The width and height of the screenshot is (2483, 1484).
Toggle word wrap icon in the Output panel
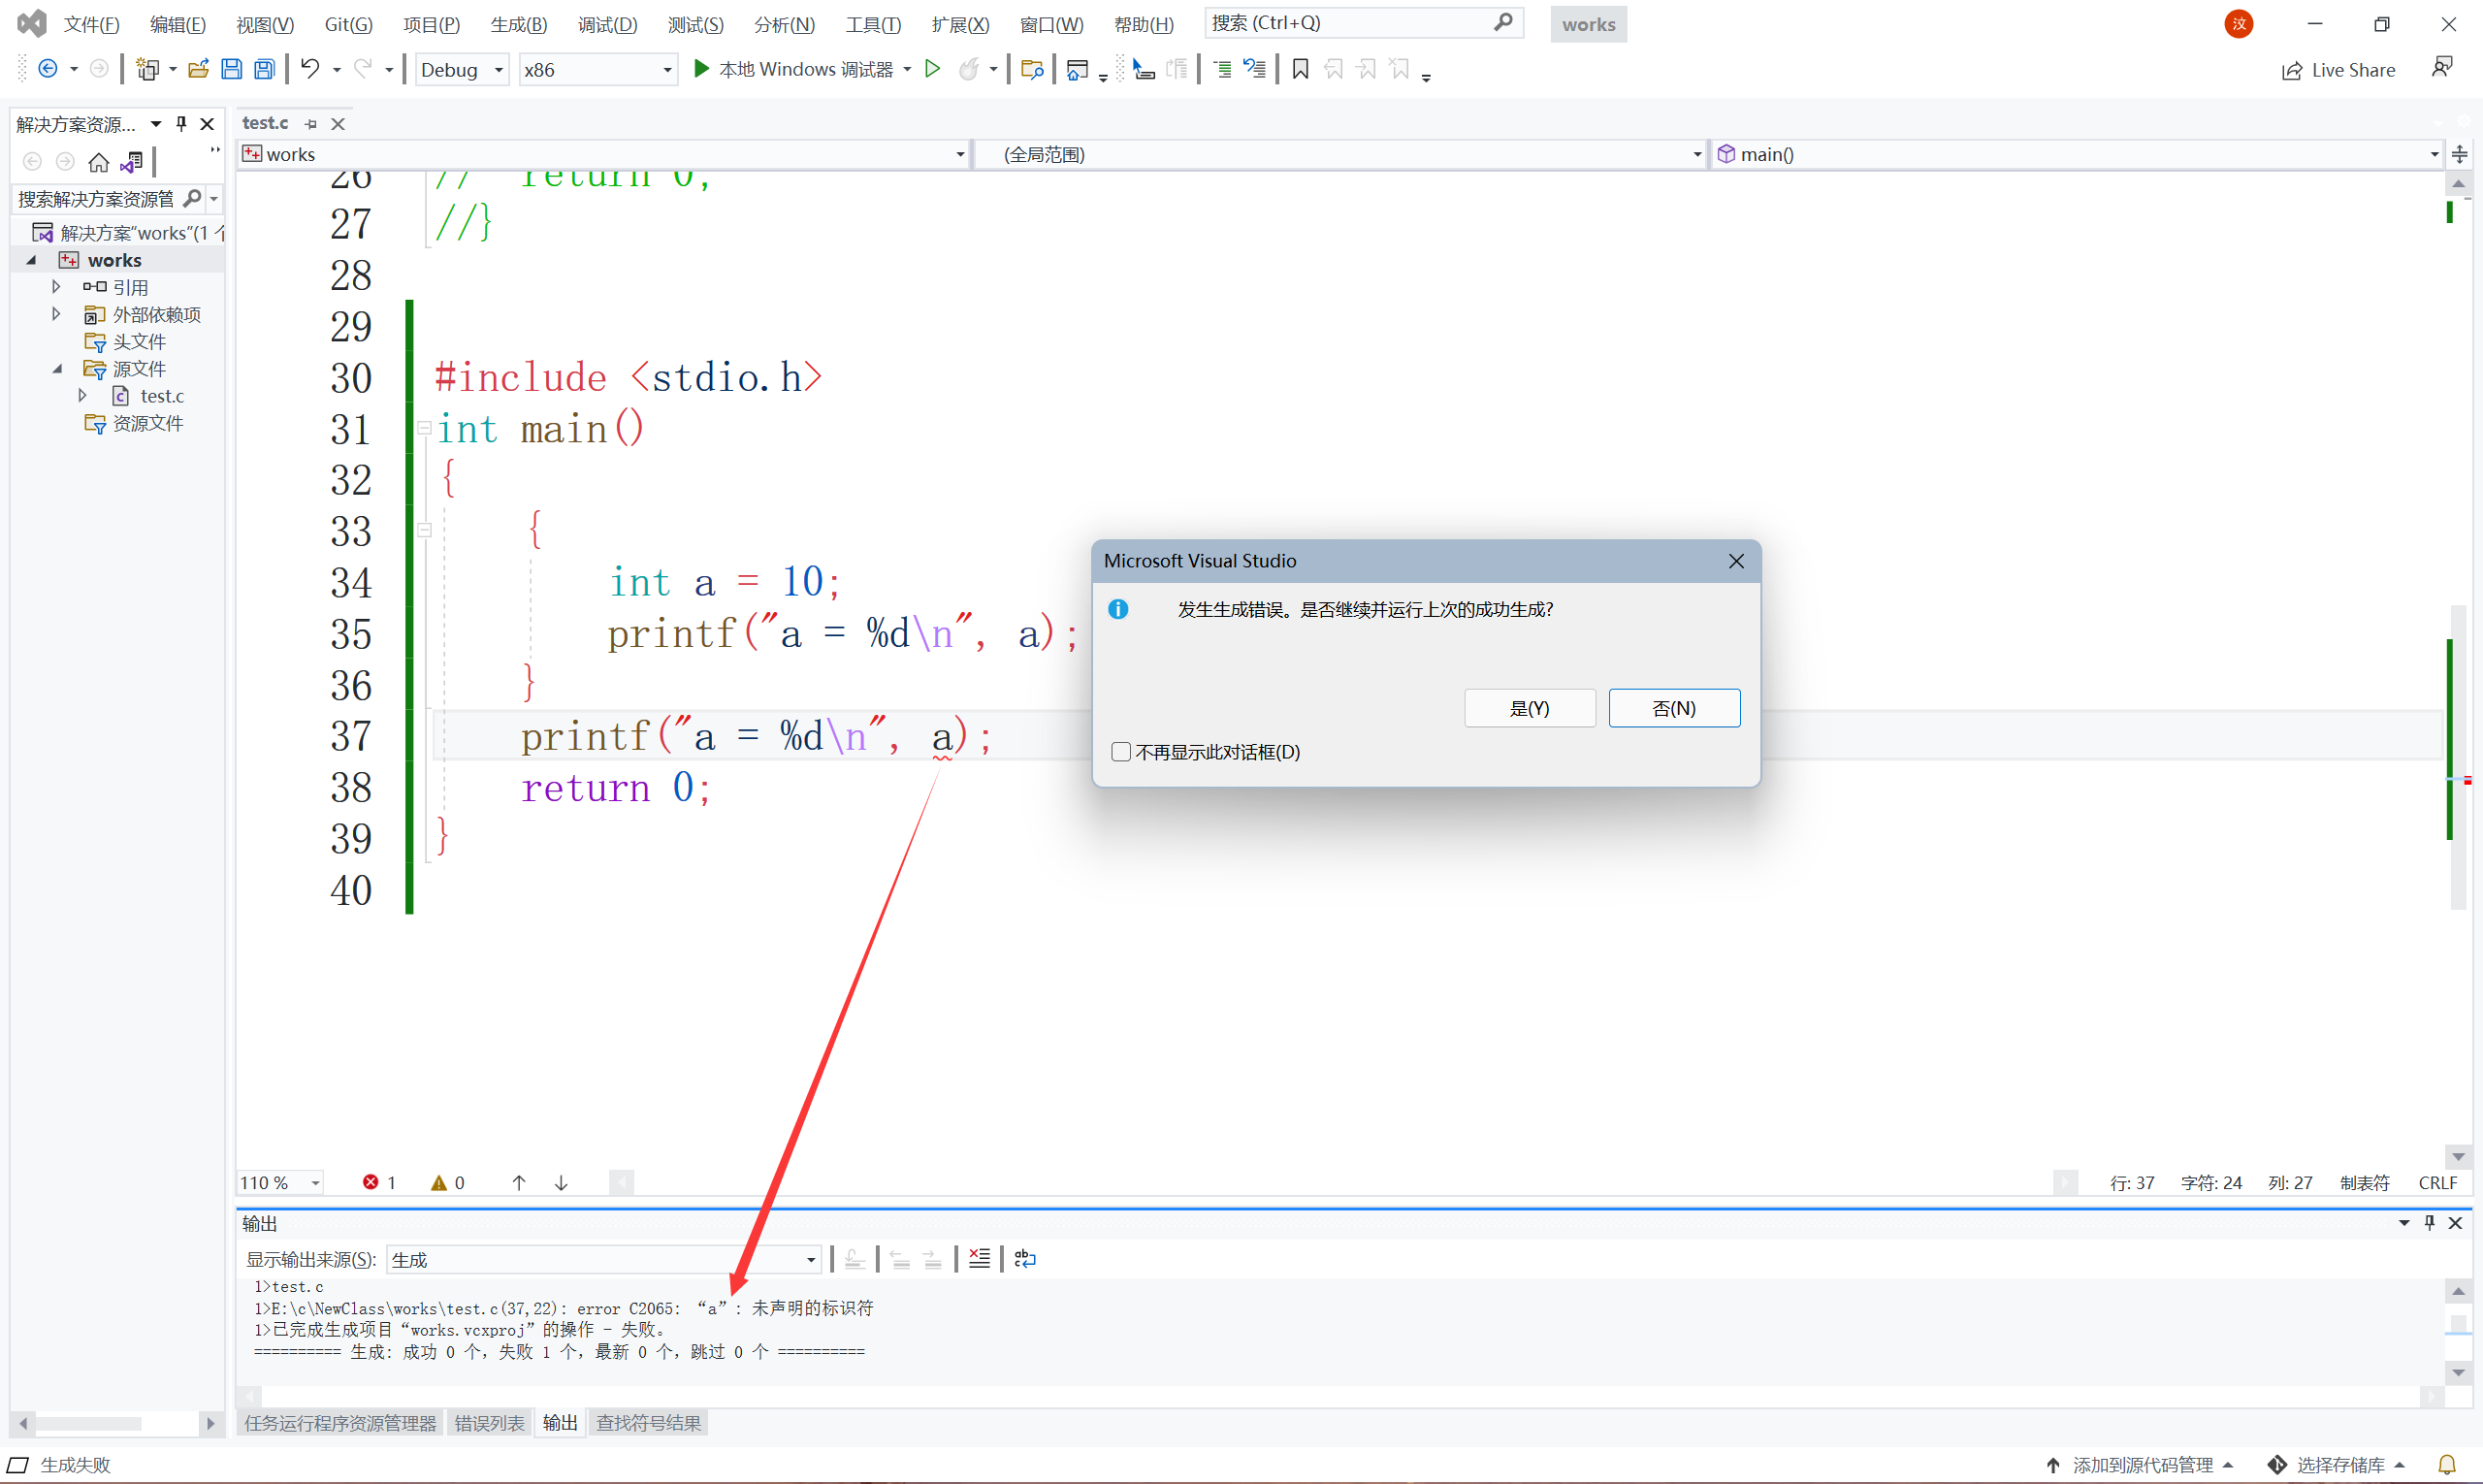[x=1025, y=1259]
